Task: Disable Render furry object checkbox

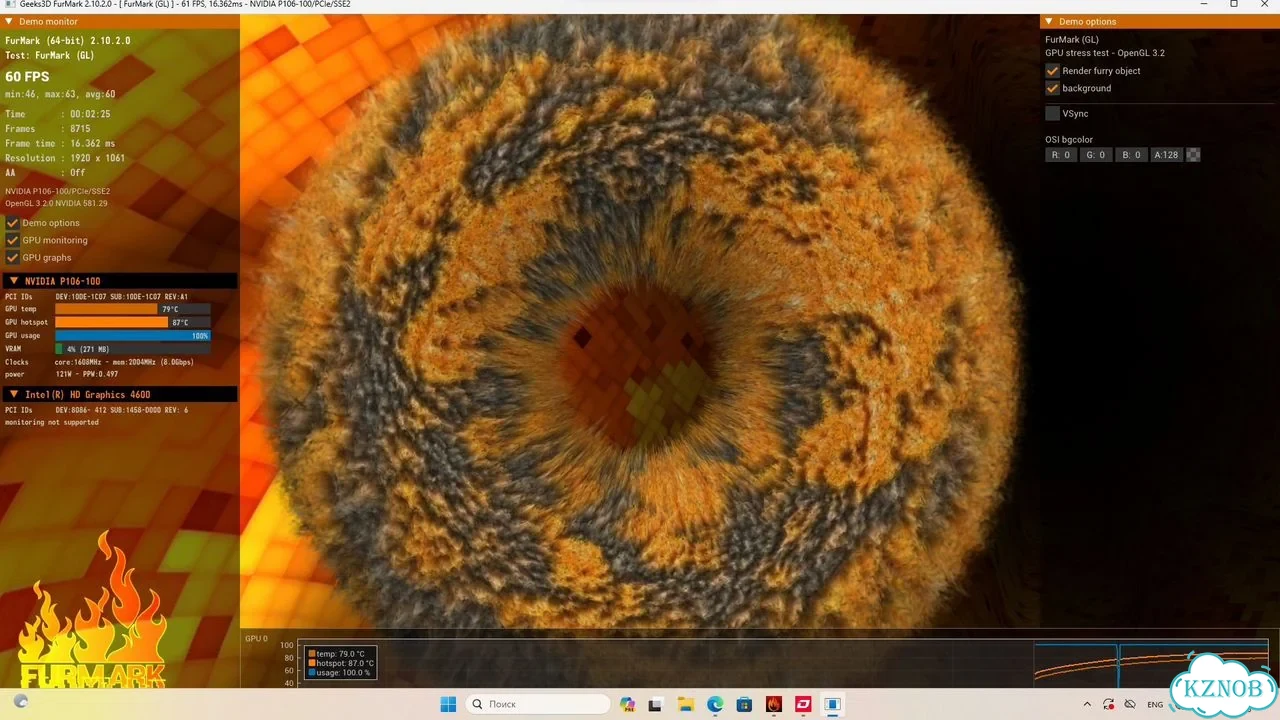Action: point(1052,71)
